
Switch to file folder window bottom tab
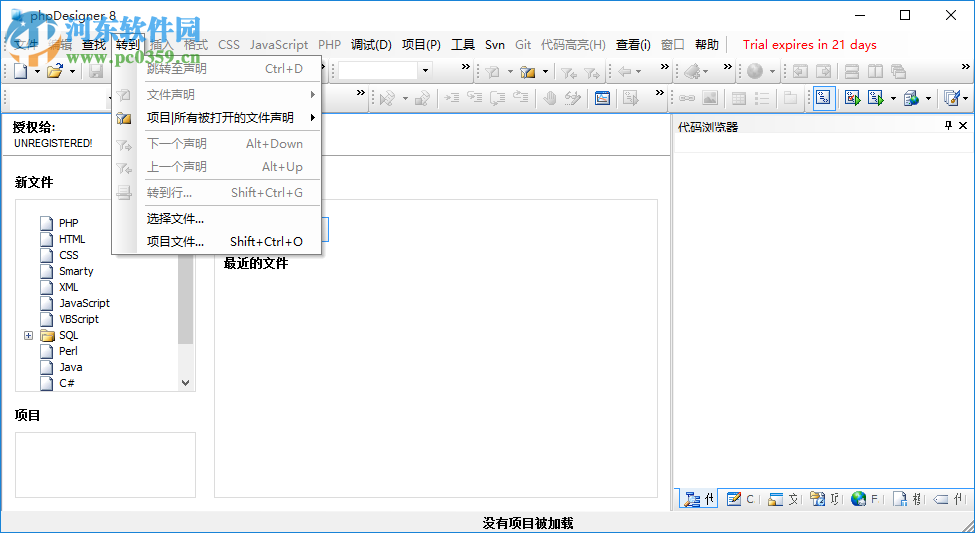click(x=782, y=499)
